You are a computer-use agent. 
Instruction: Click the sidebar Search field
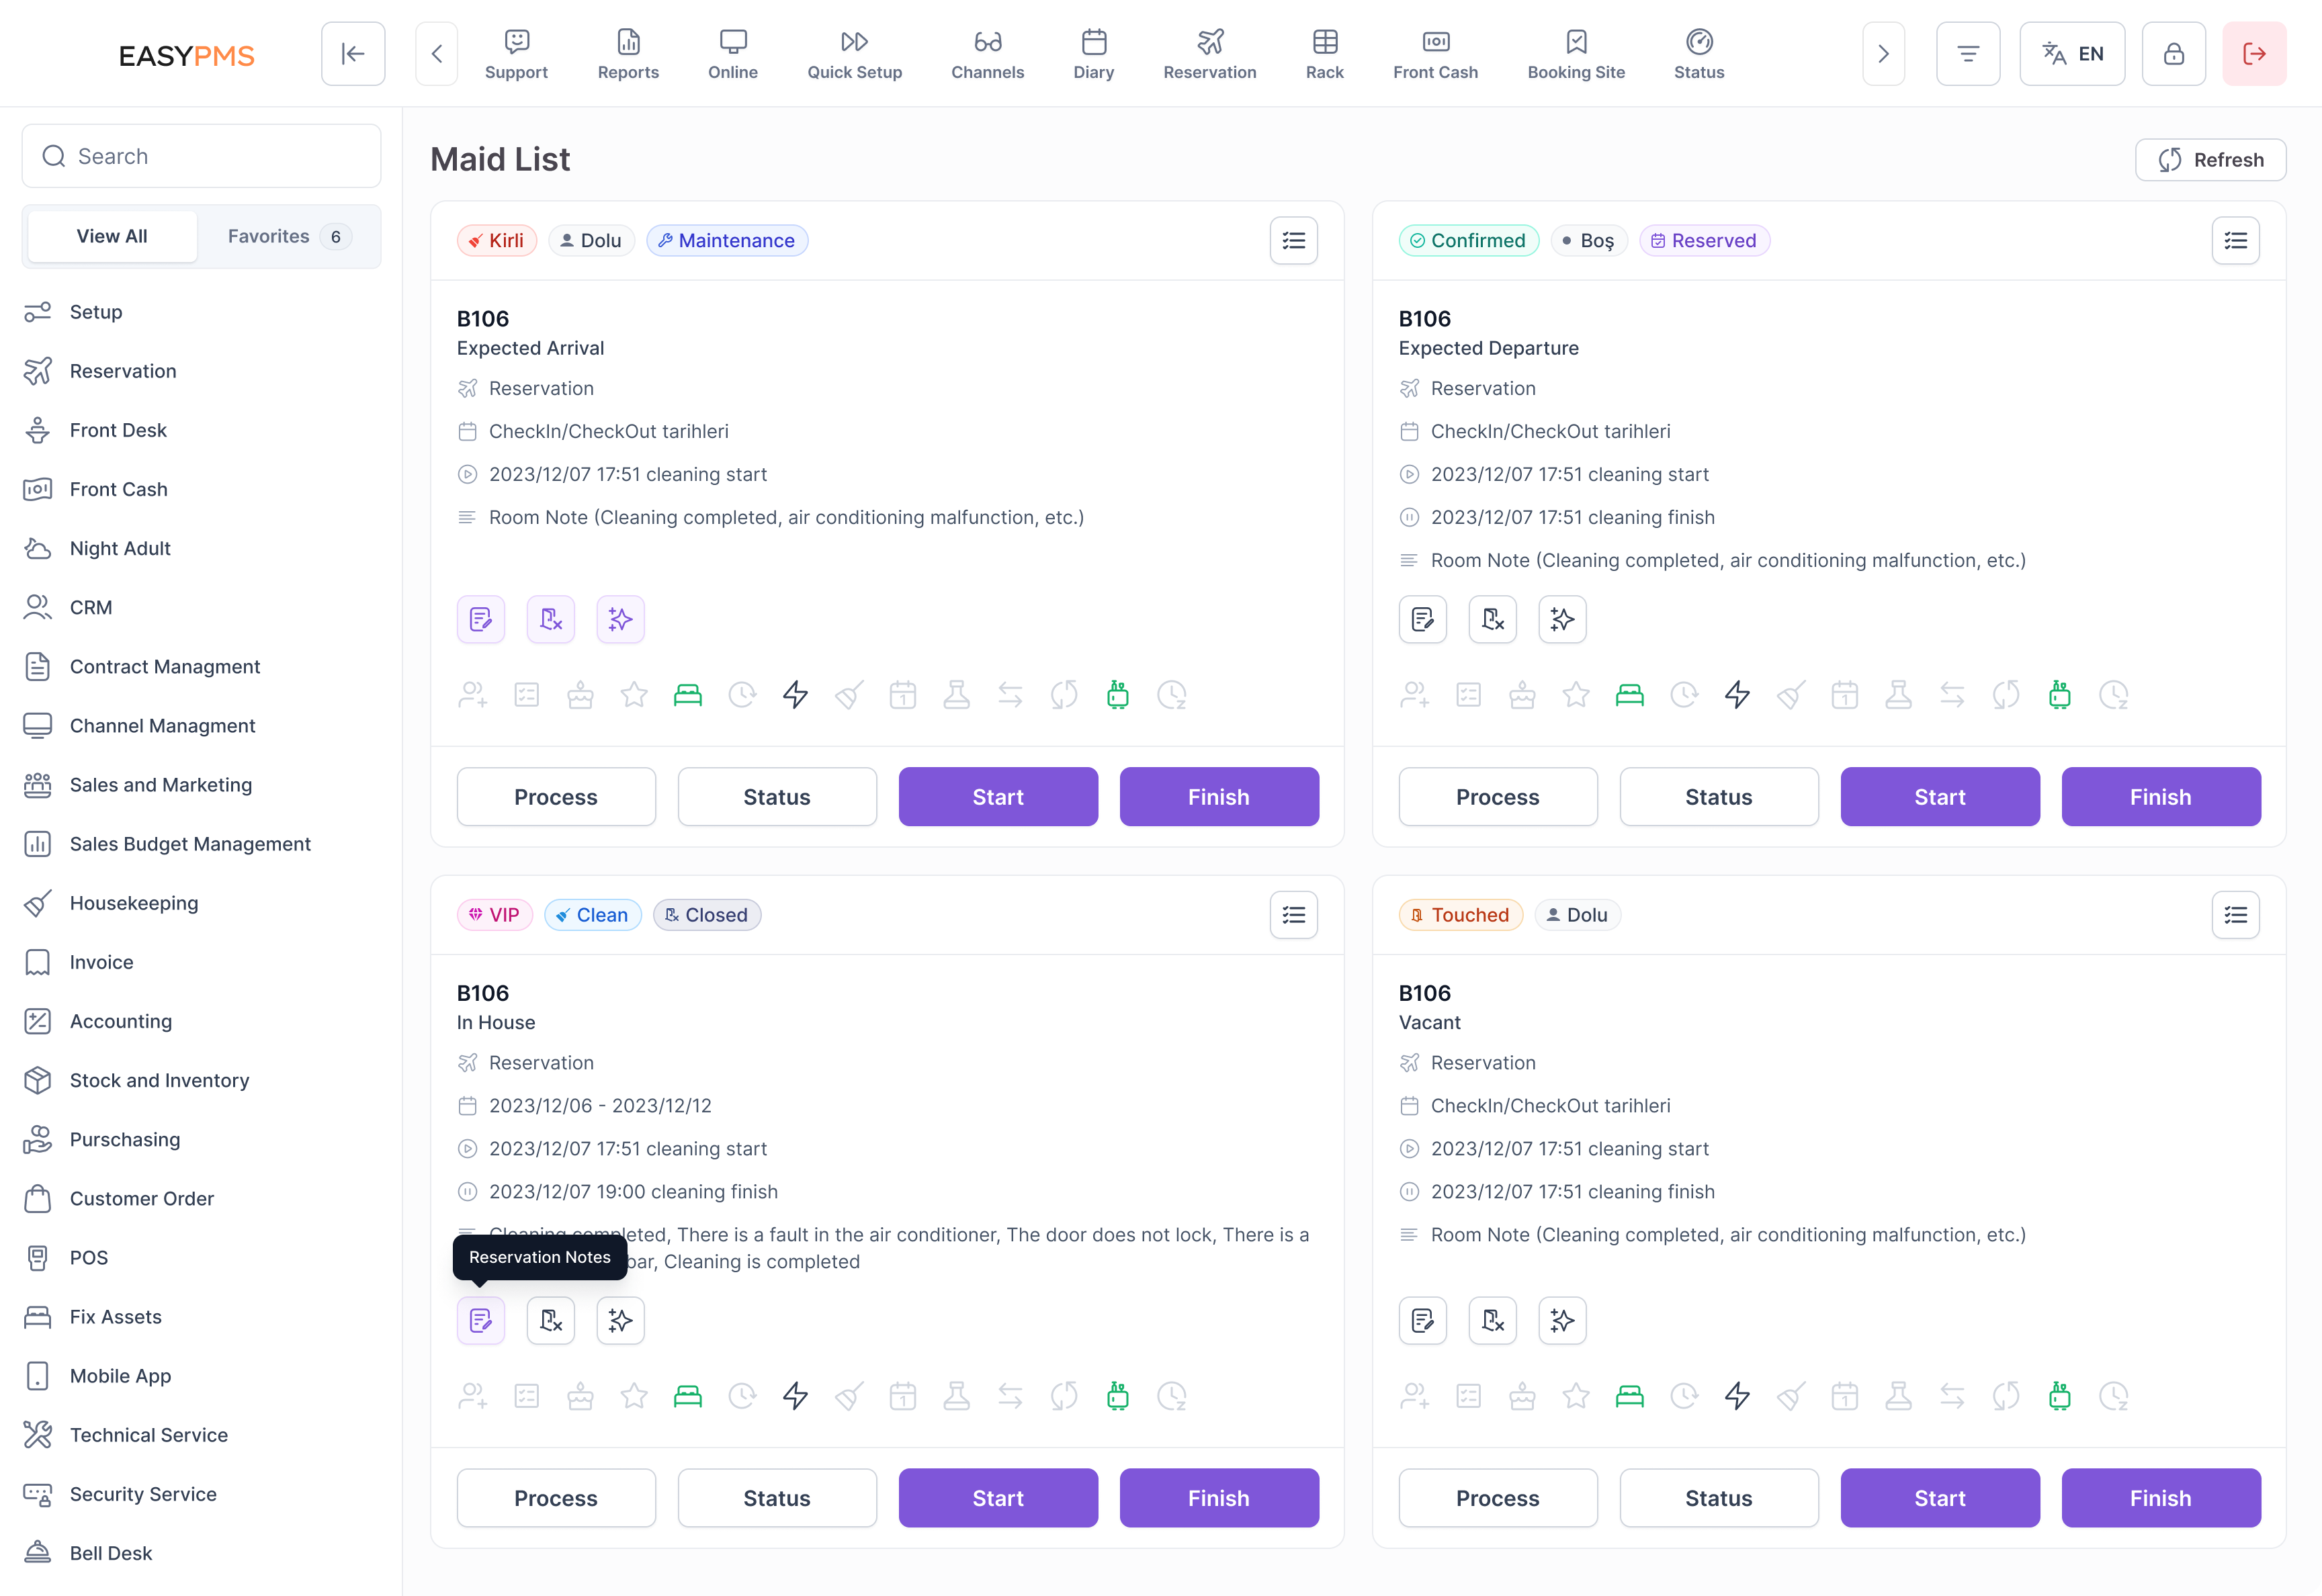pyautogui.click(x=202, y=156)
